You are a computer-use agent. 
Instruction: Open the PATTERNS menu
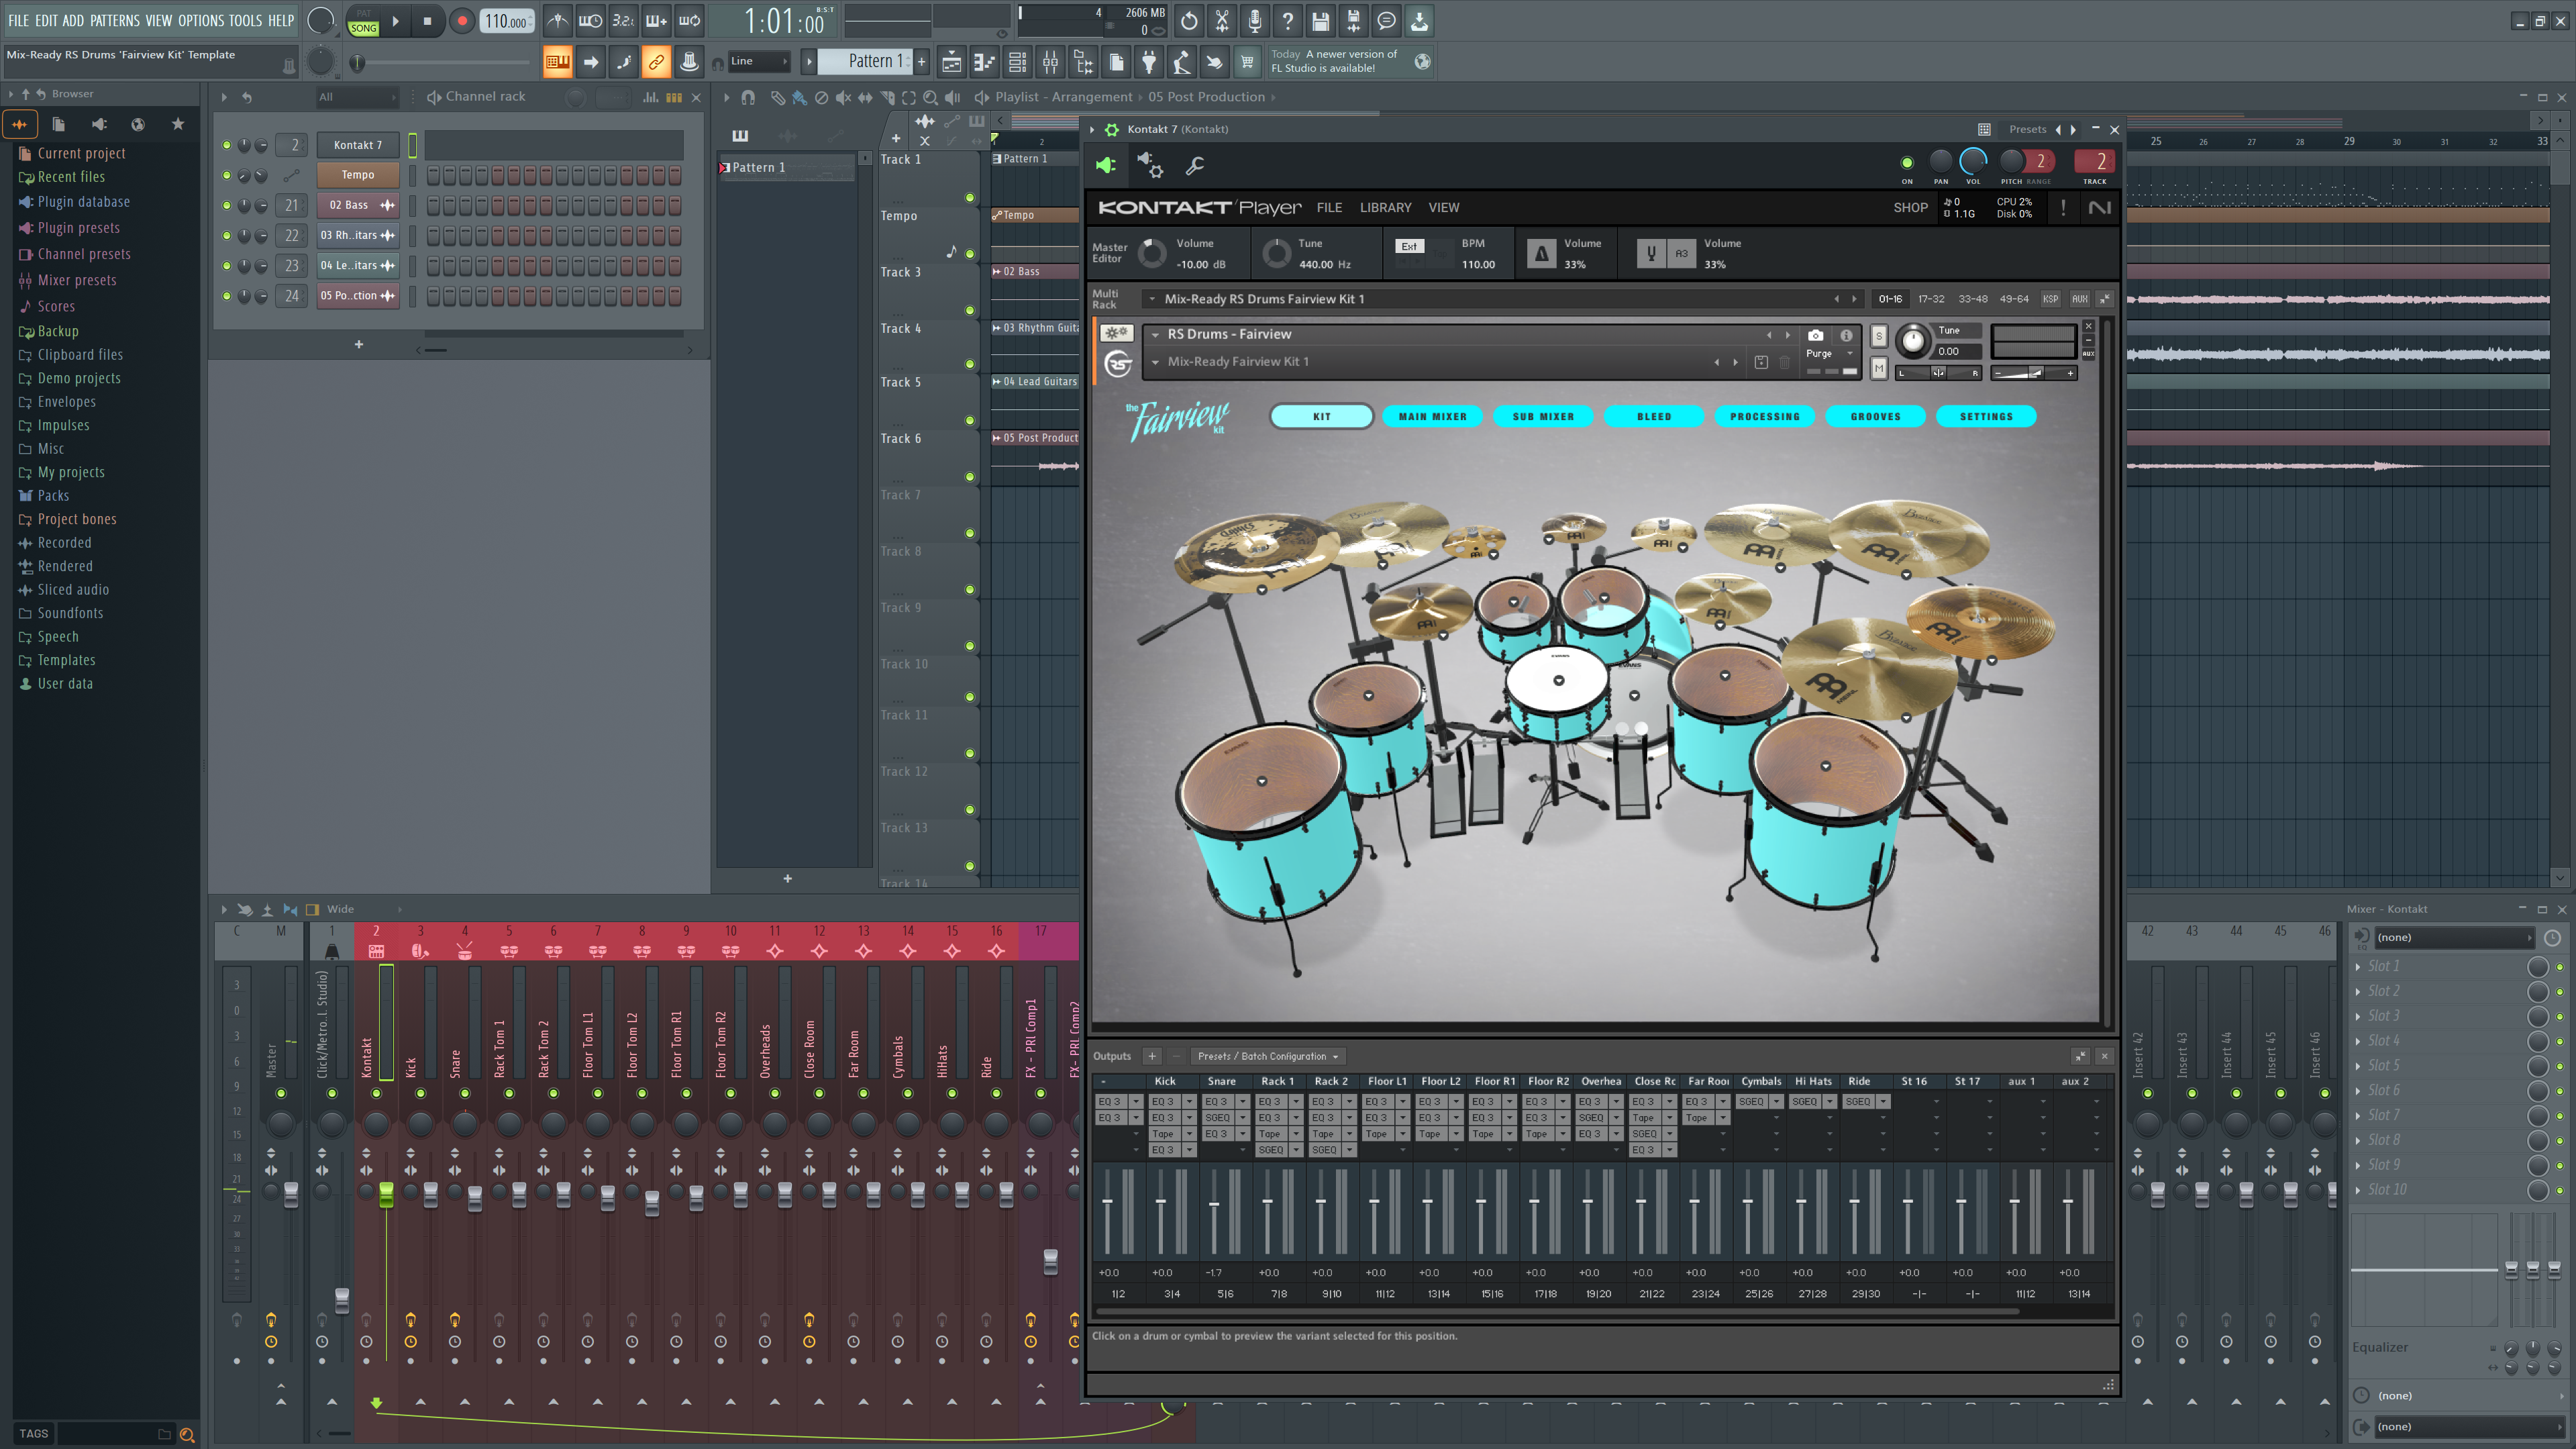click(x=115, y=20)
